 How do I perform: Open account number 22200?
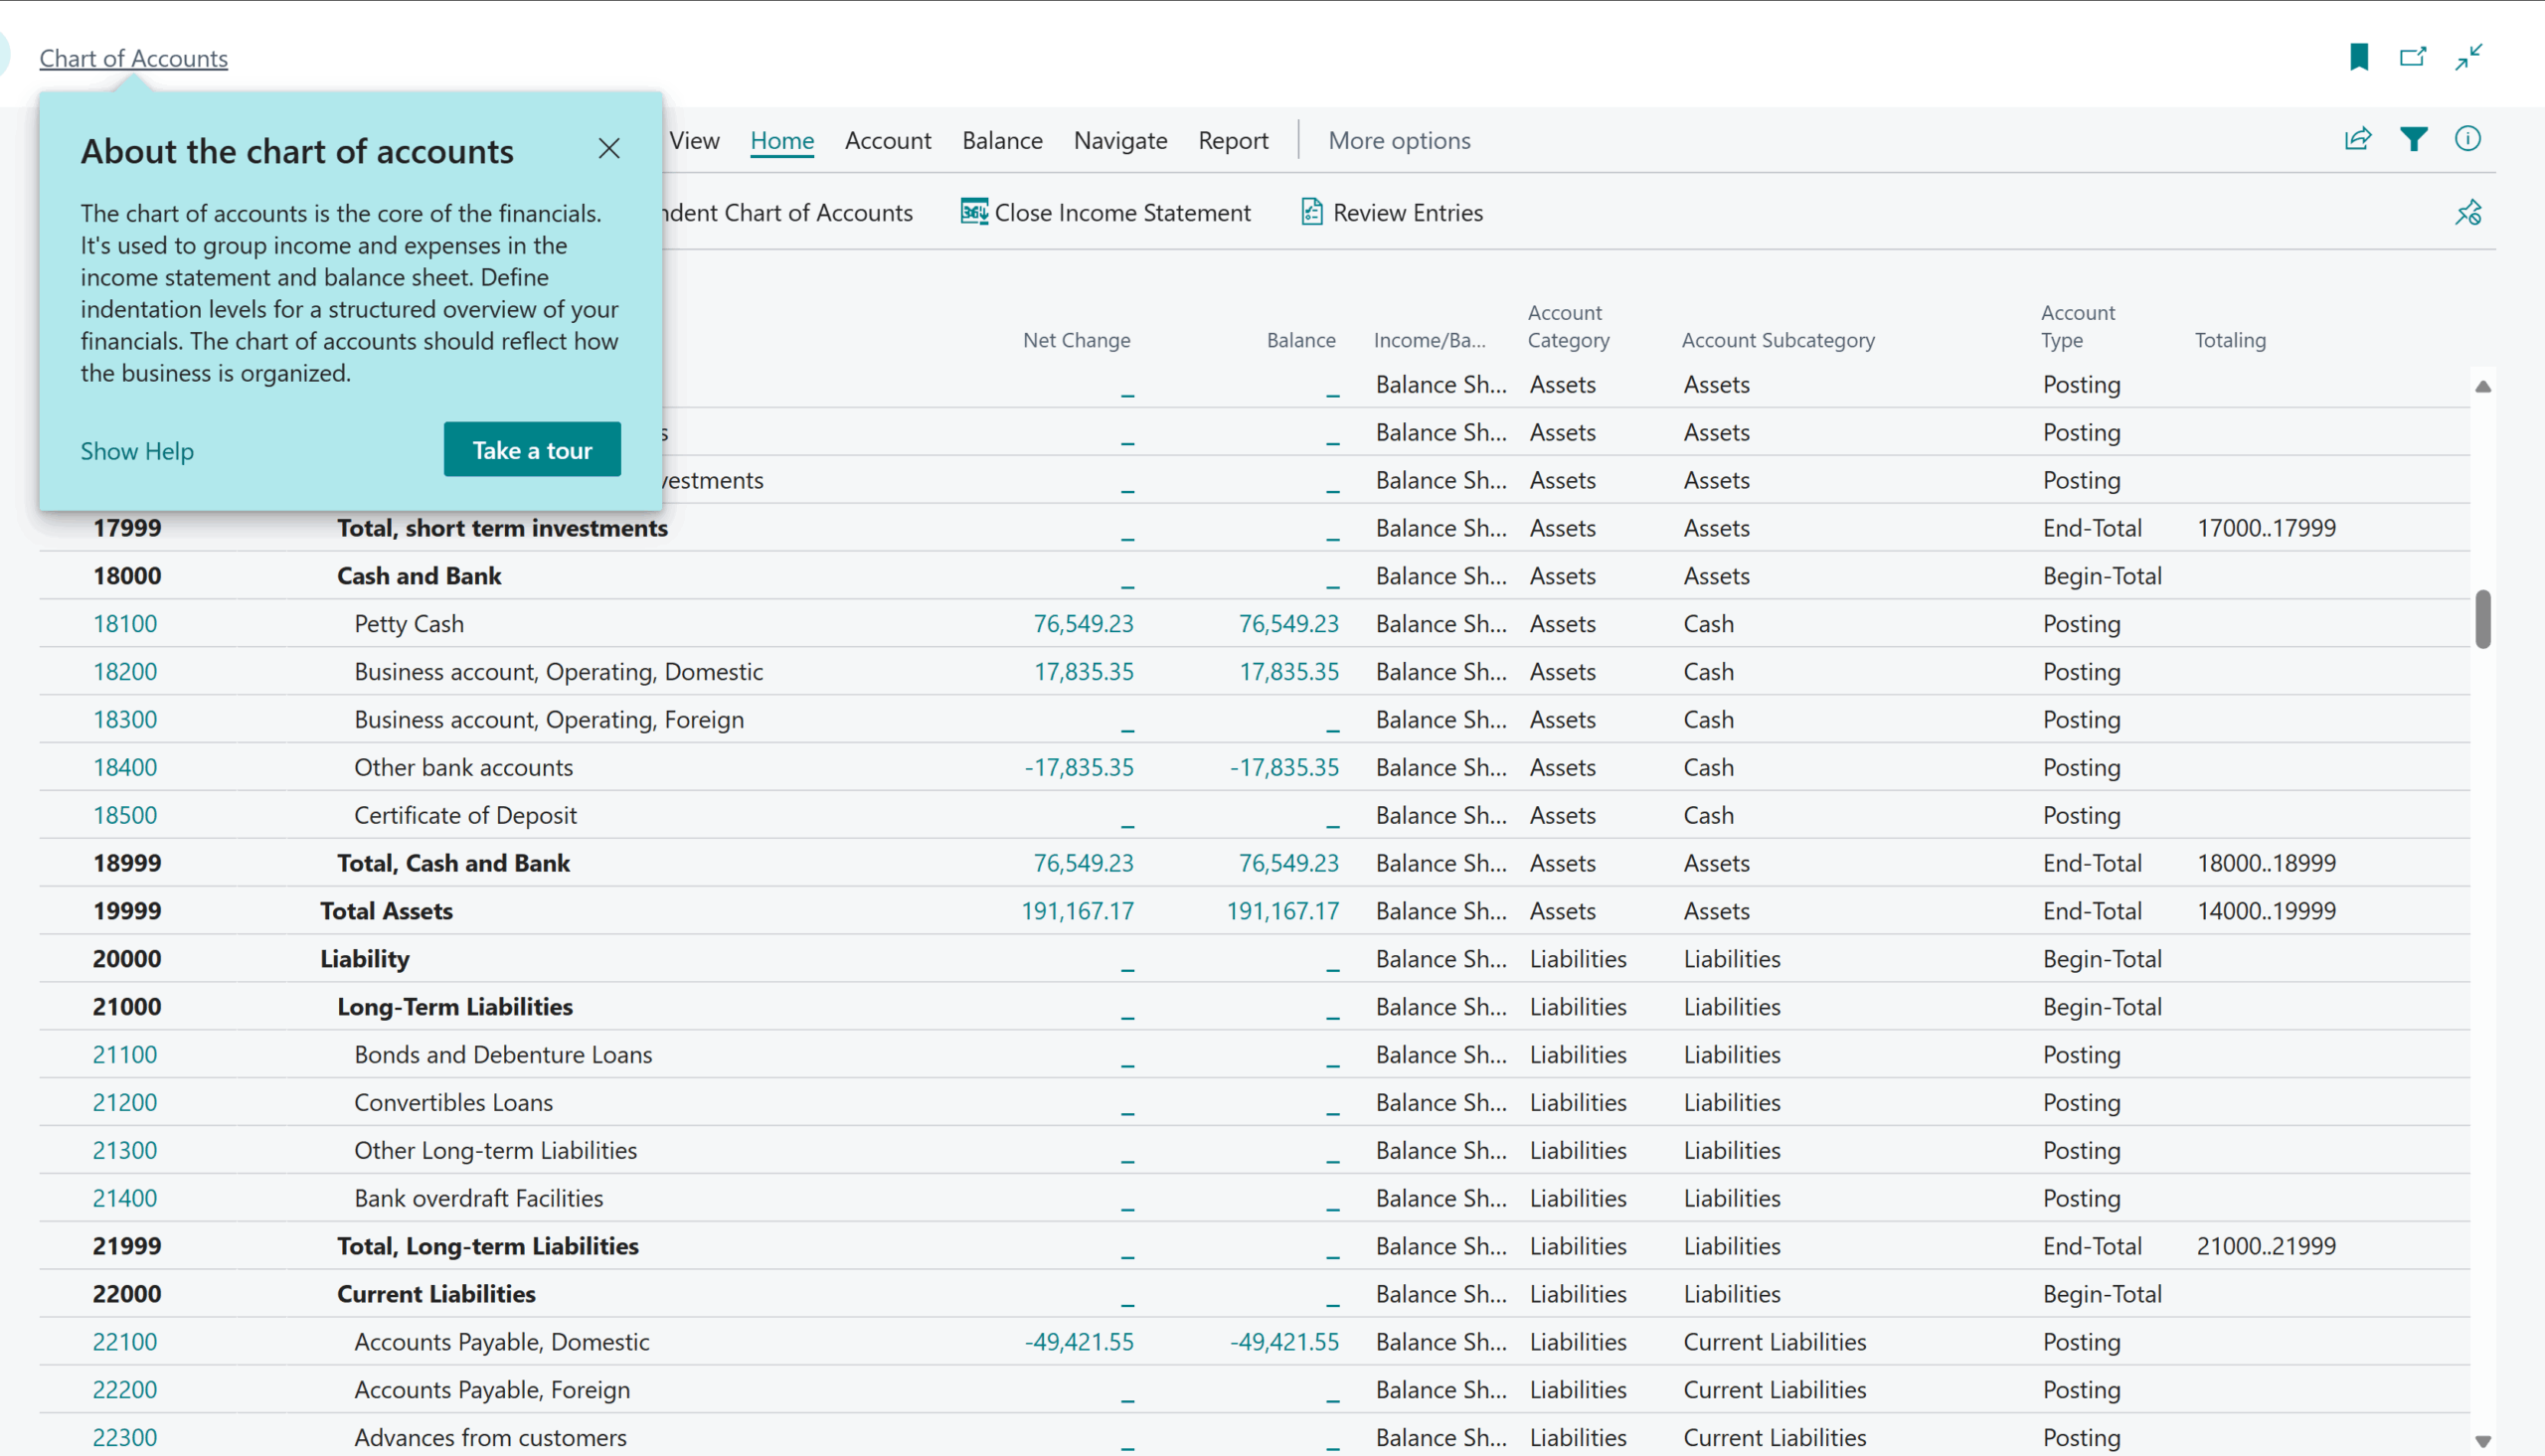pyautogui.click(x=125, y=1390)
